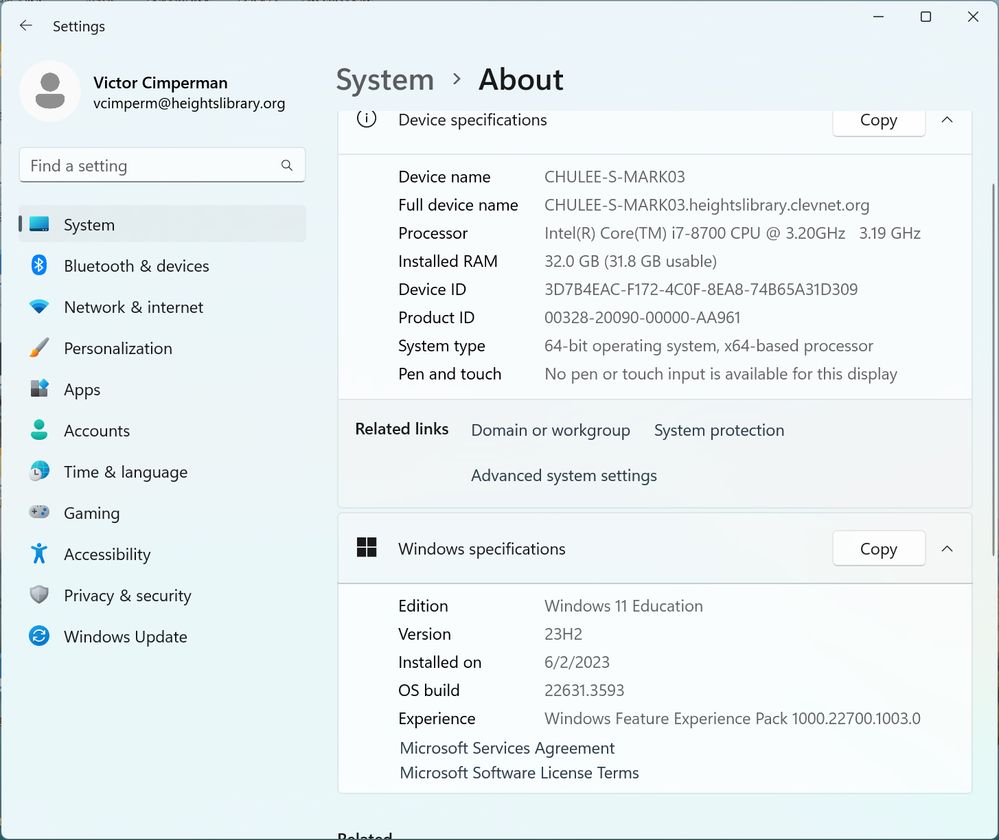This screenshot has height=840, width=999.
Task: Open Bluetooth & devices settings
Action: (136, 266)
